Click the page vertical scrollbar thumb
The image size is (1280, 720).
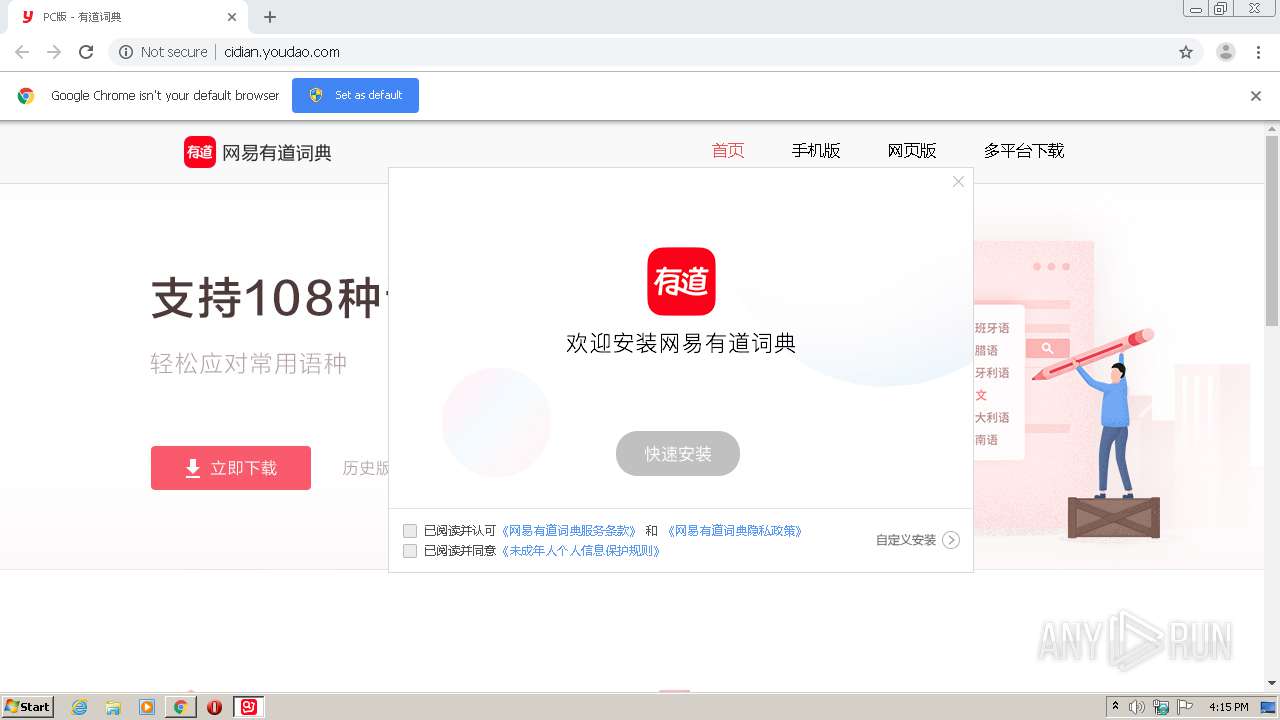tap(1272, 230)
